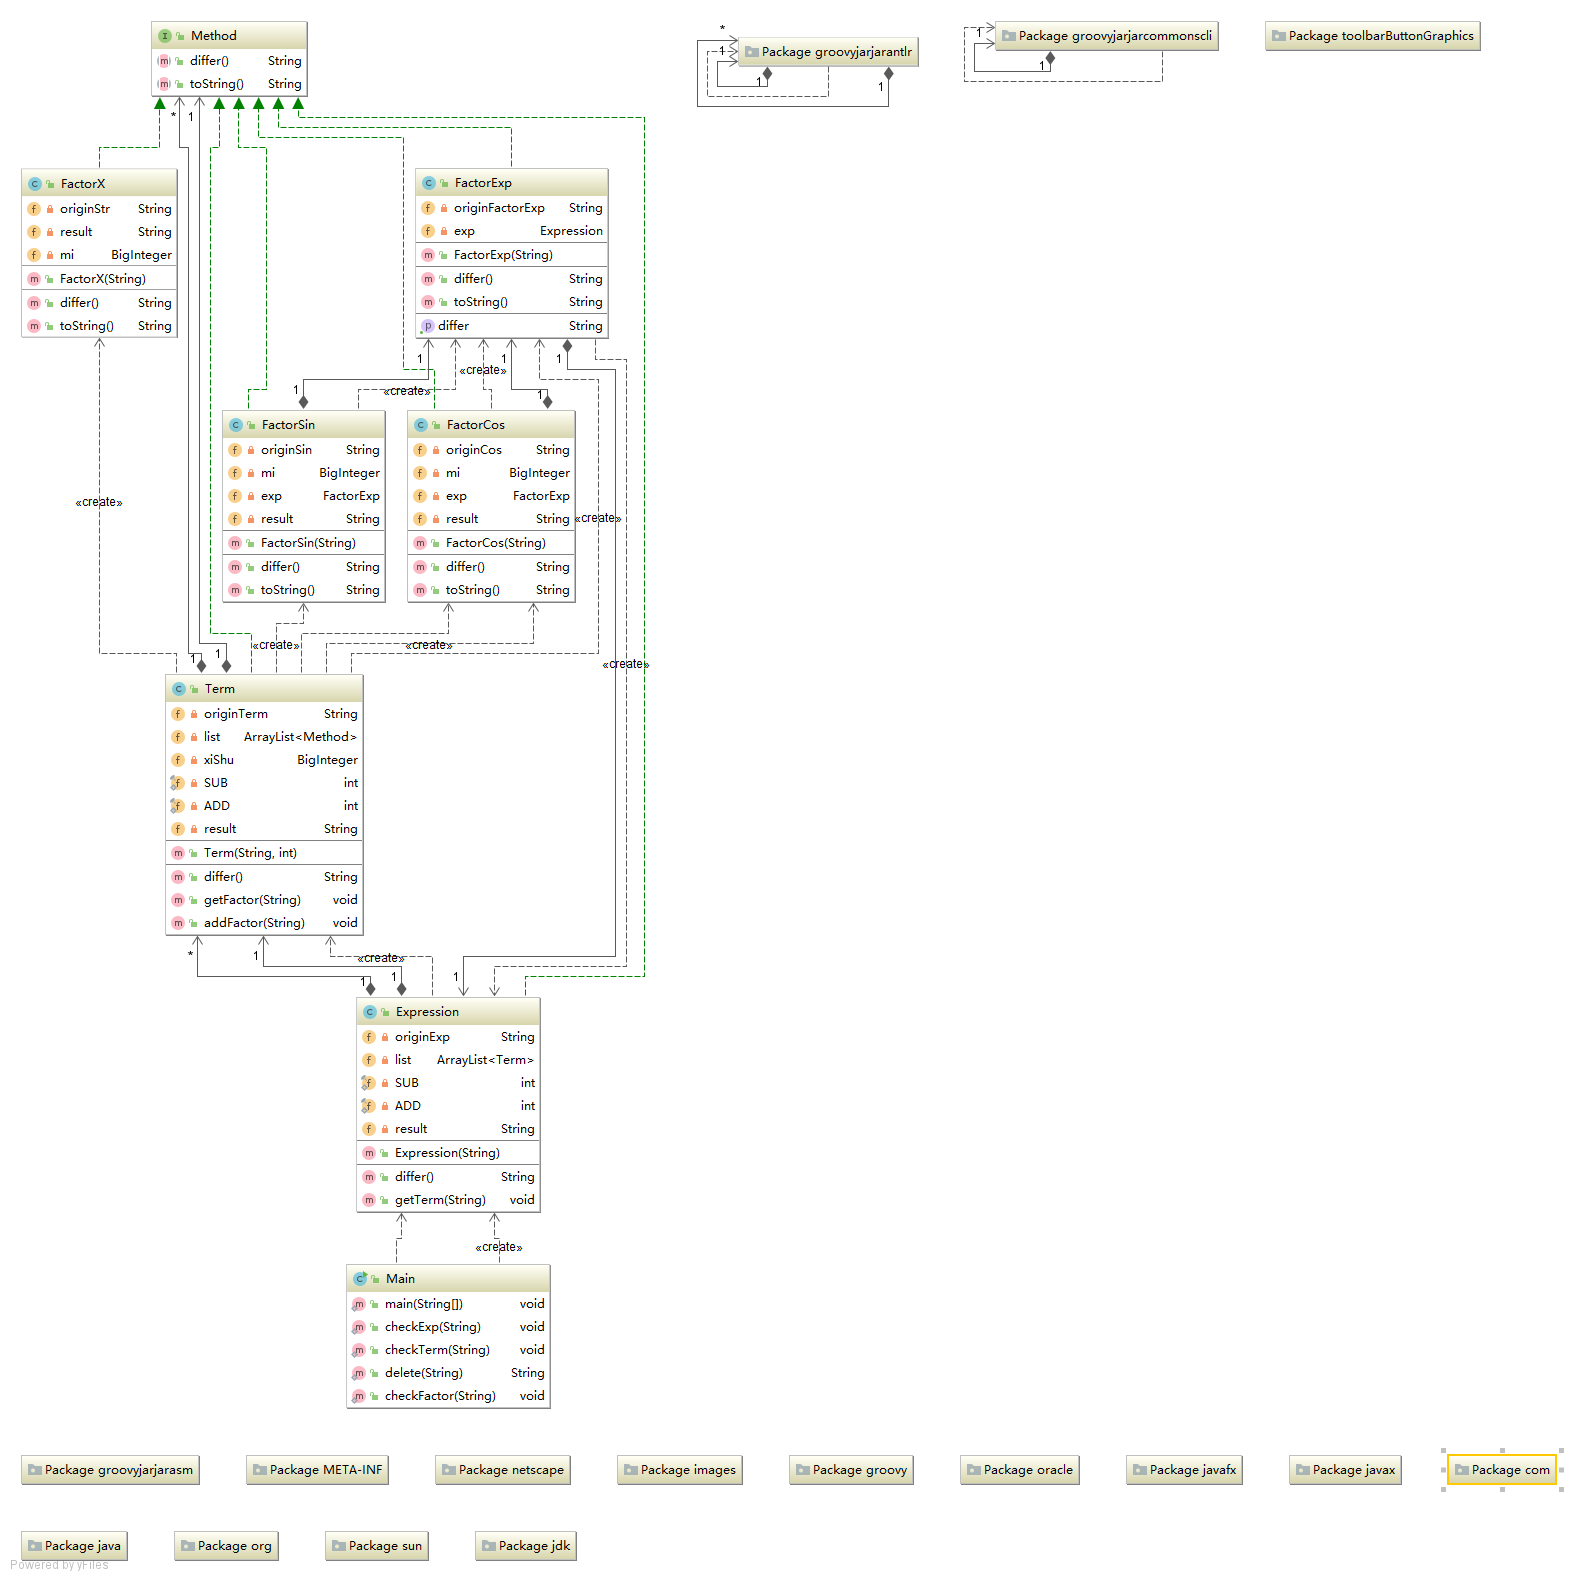Select the Package oracle node

coord(1020,1470)
